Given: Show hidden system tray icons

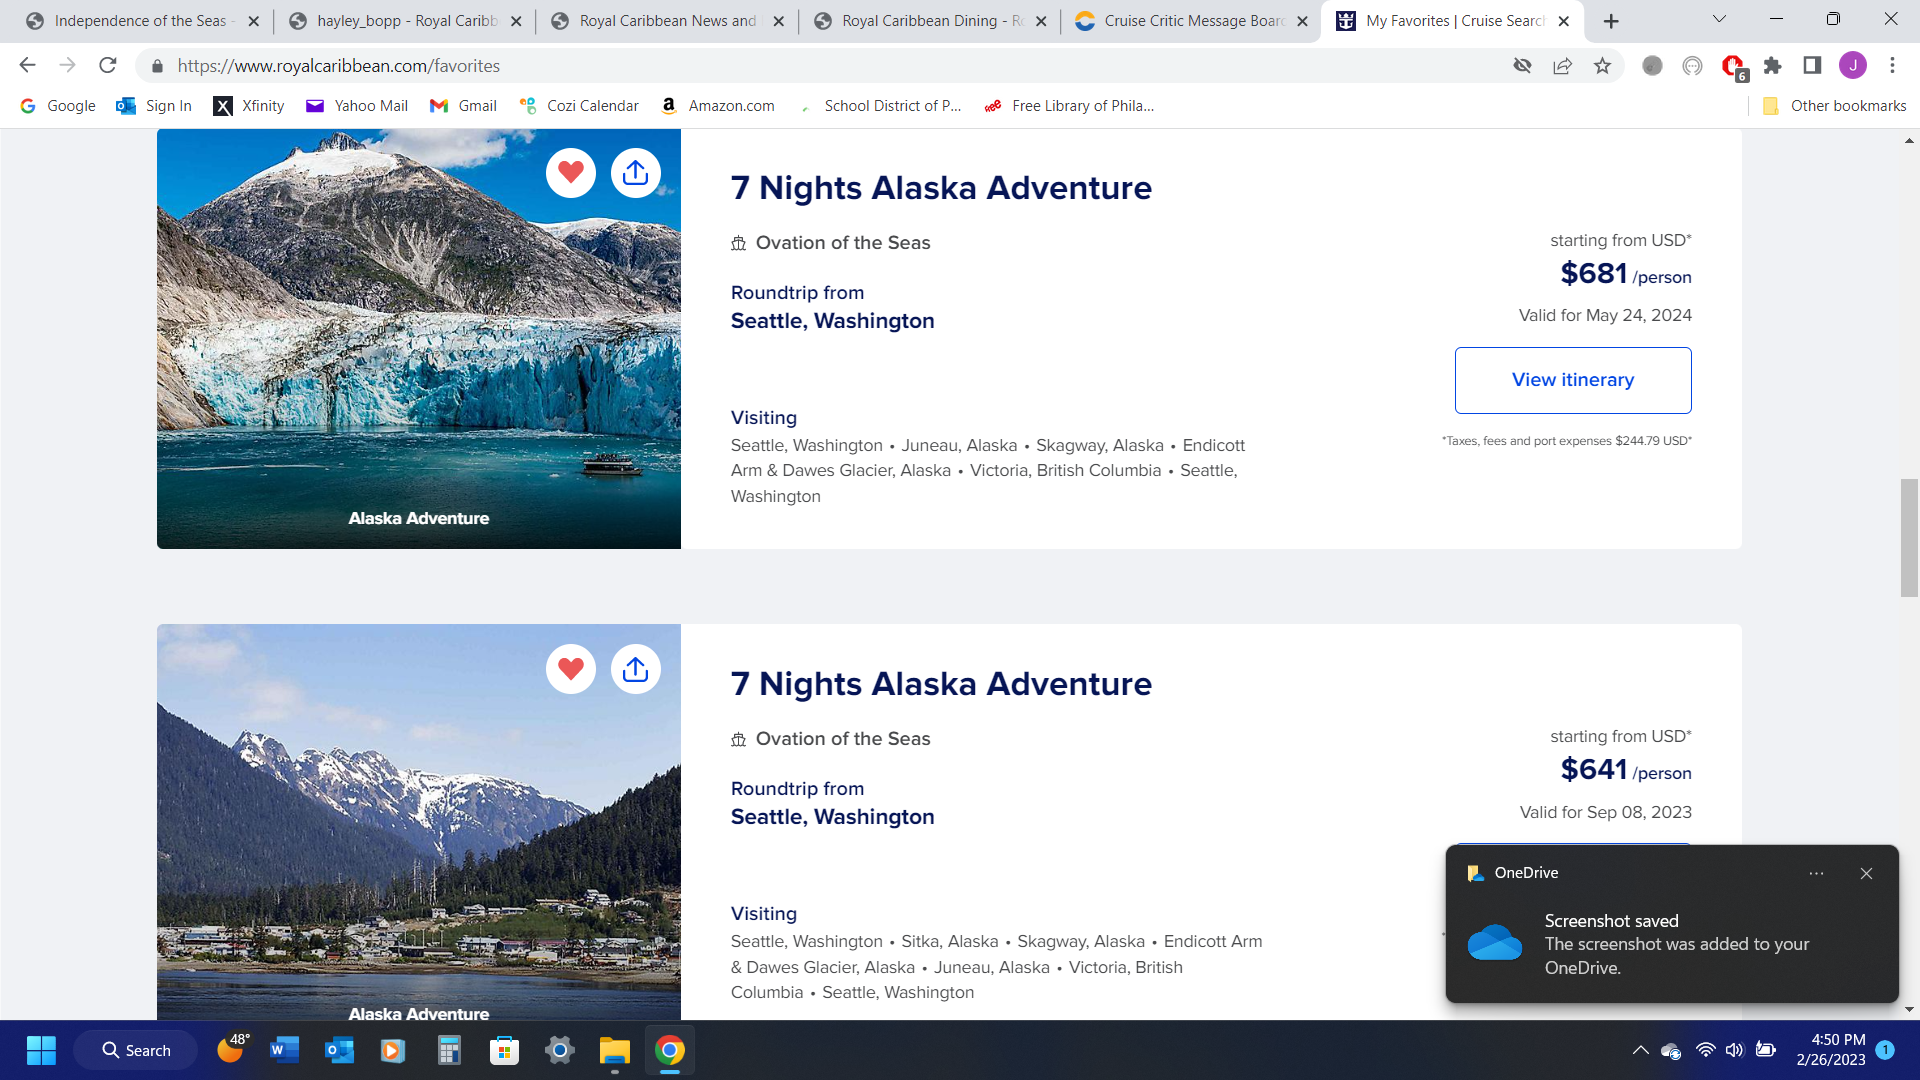Looking at the screenshot, I should point(1640,1050).
